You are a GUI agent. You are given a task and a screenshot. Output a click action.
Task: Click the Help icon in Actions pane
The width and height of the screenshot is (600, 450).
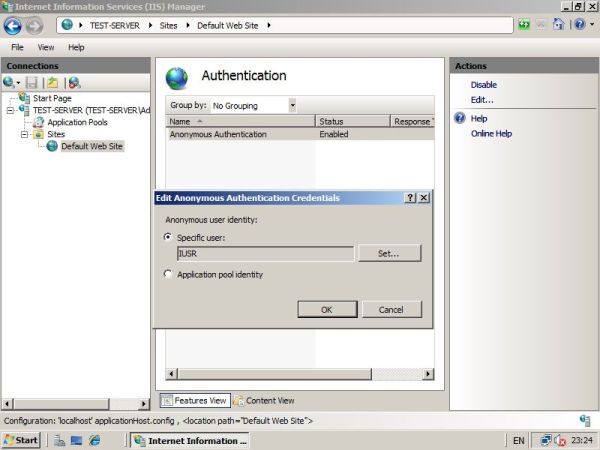460,118
